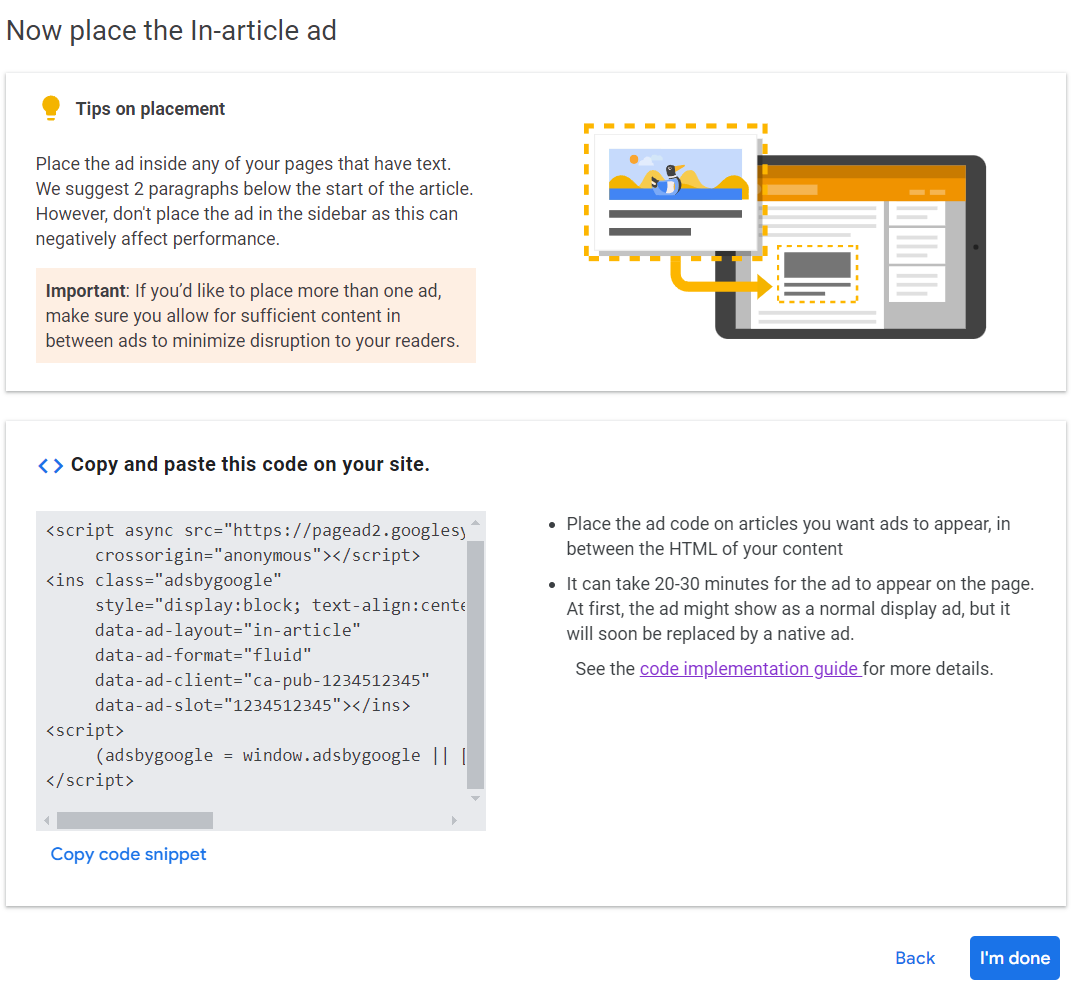1076x991 pixels.
Task: Click the data-ad-format="fluid" line
Action: (x=203, y=655)
